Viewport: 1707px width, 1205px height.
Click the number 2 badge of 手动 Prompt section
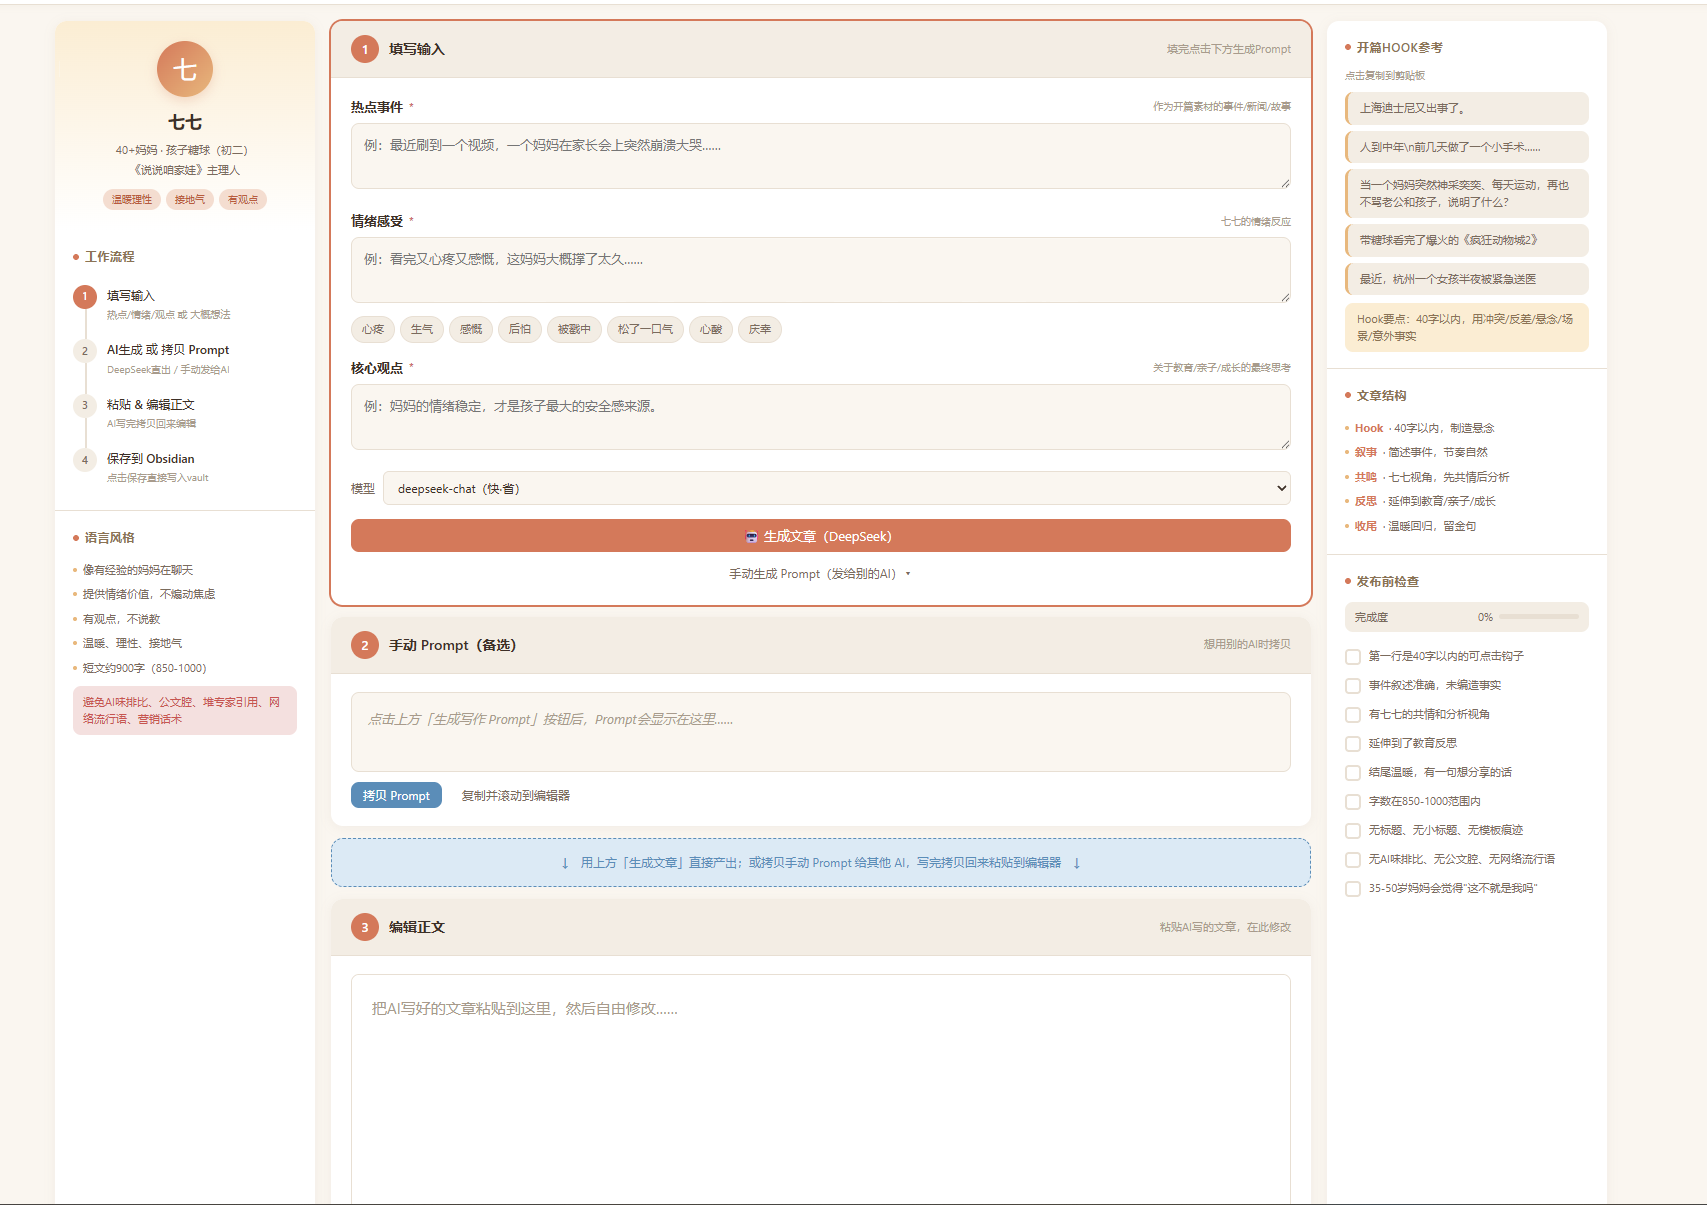pos(365,645)
